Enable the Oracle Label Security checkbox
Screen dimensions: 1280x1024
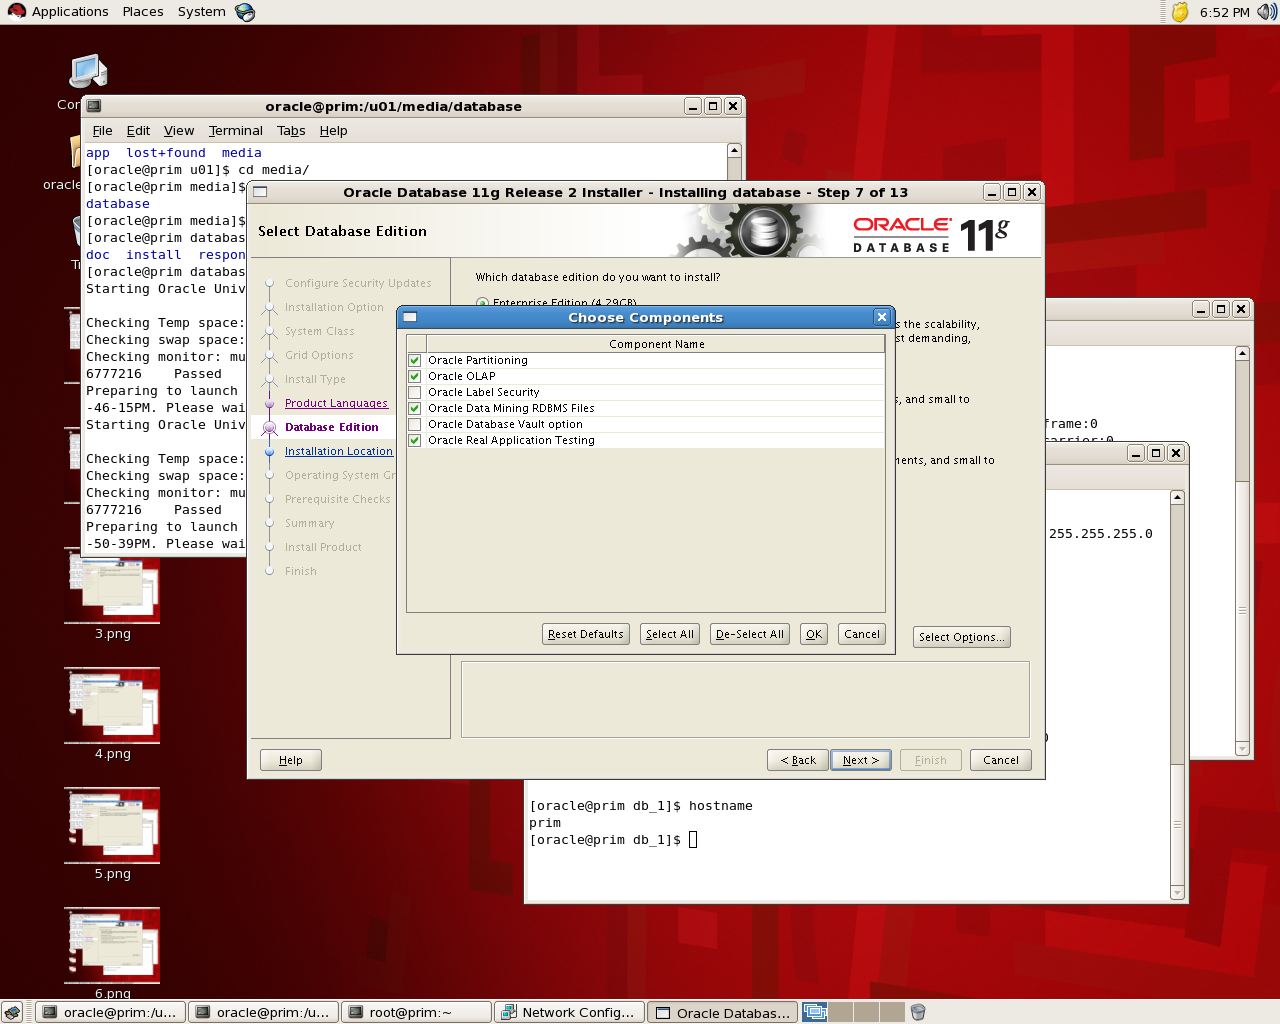click(x=415, y=392)
